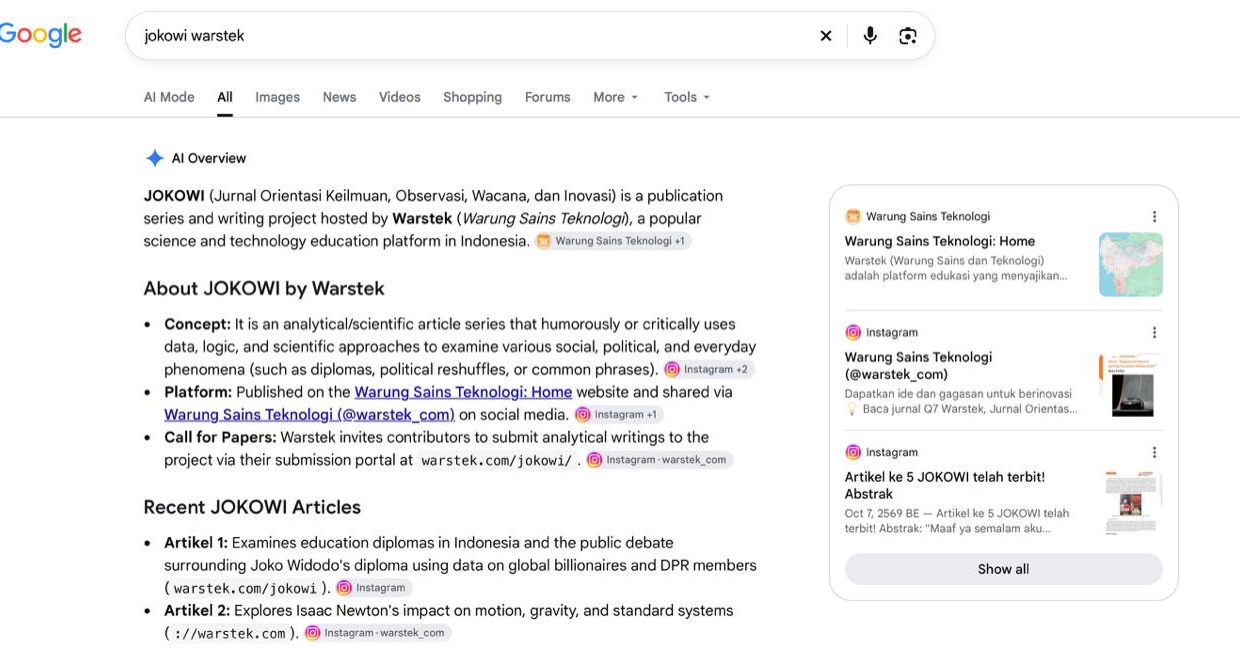This screenshot has height=649, width=1240.
Task: Click the warstek.com/jokowi/ submission URL text
Action: click(496, 461)
